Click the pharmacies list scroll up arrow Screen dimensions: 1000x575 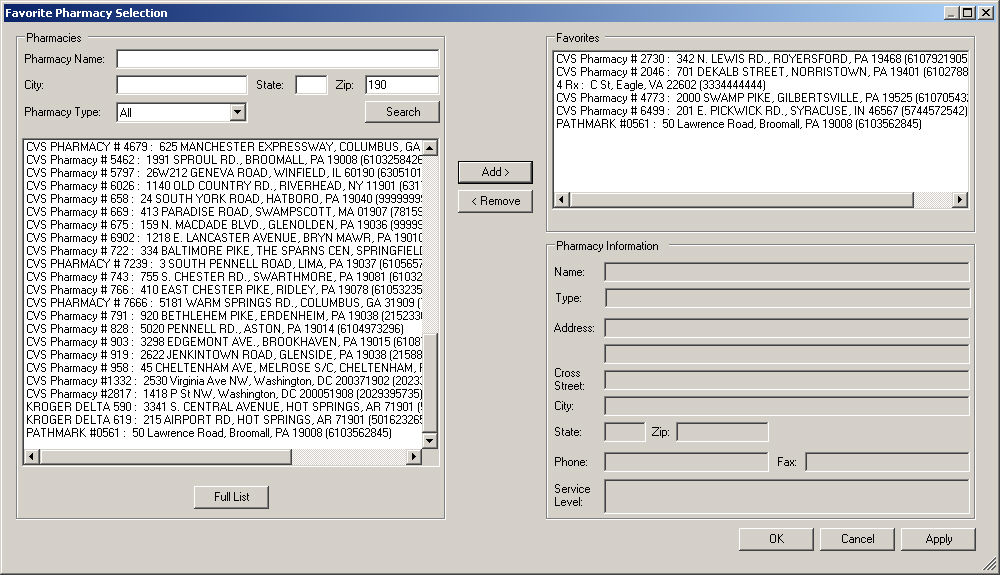[x=430, y=148]
